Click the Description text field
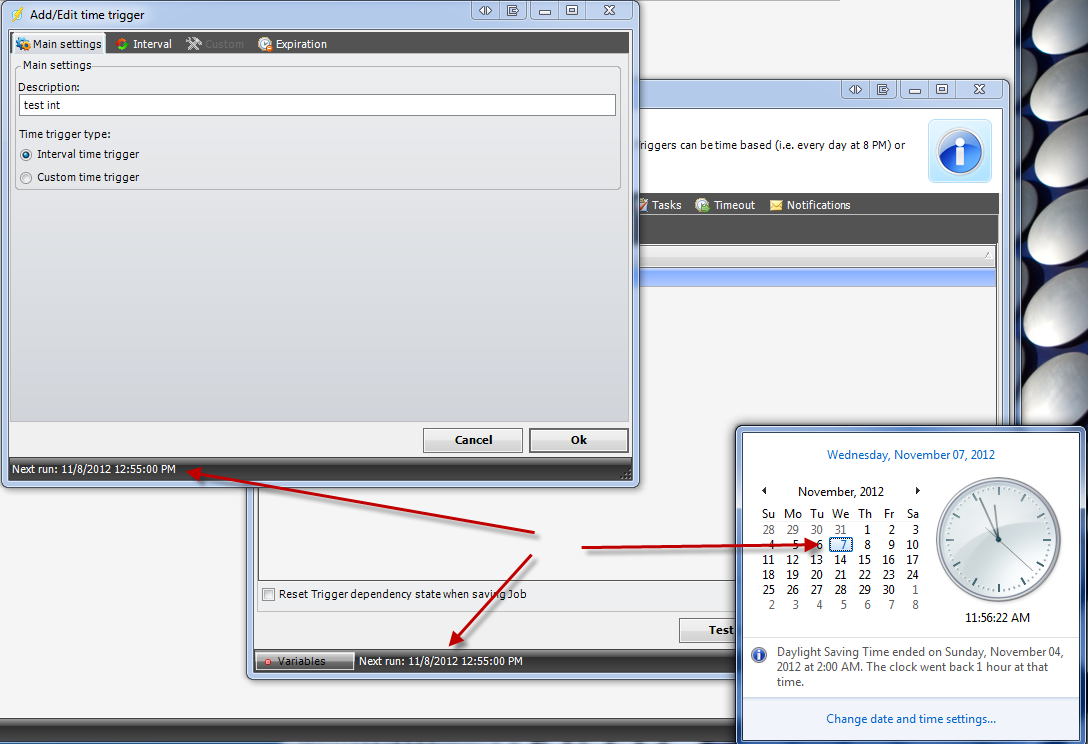Screen dimensions: 1088x744 317,105
